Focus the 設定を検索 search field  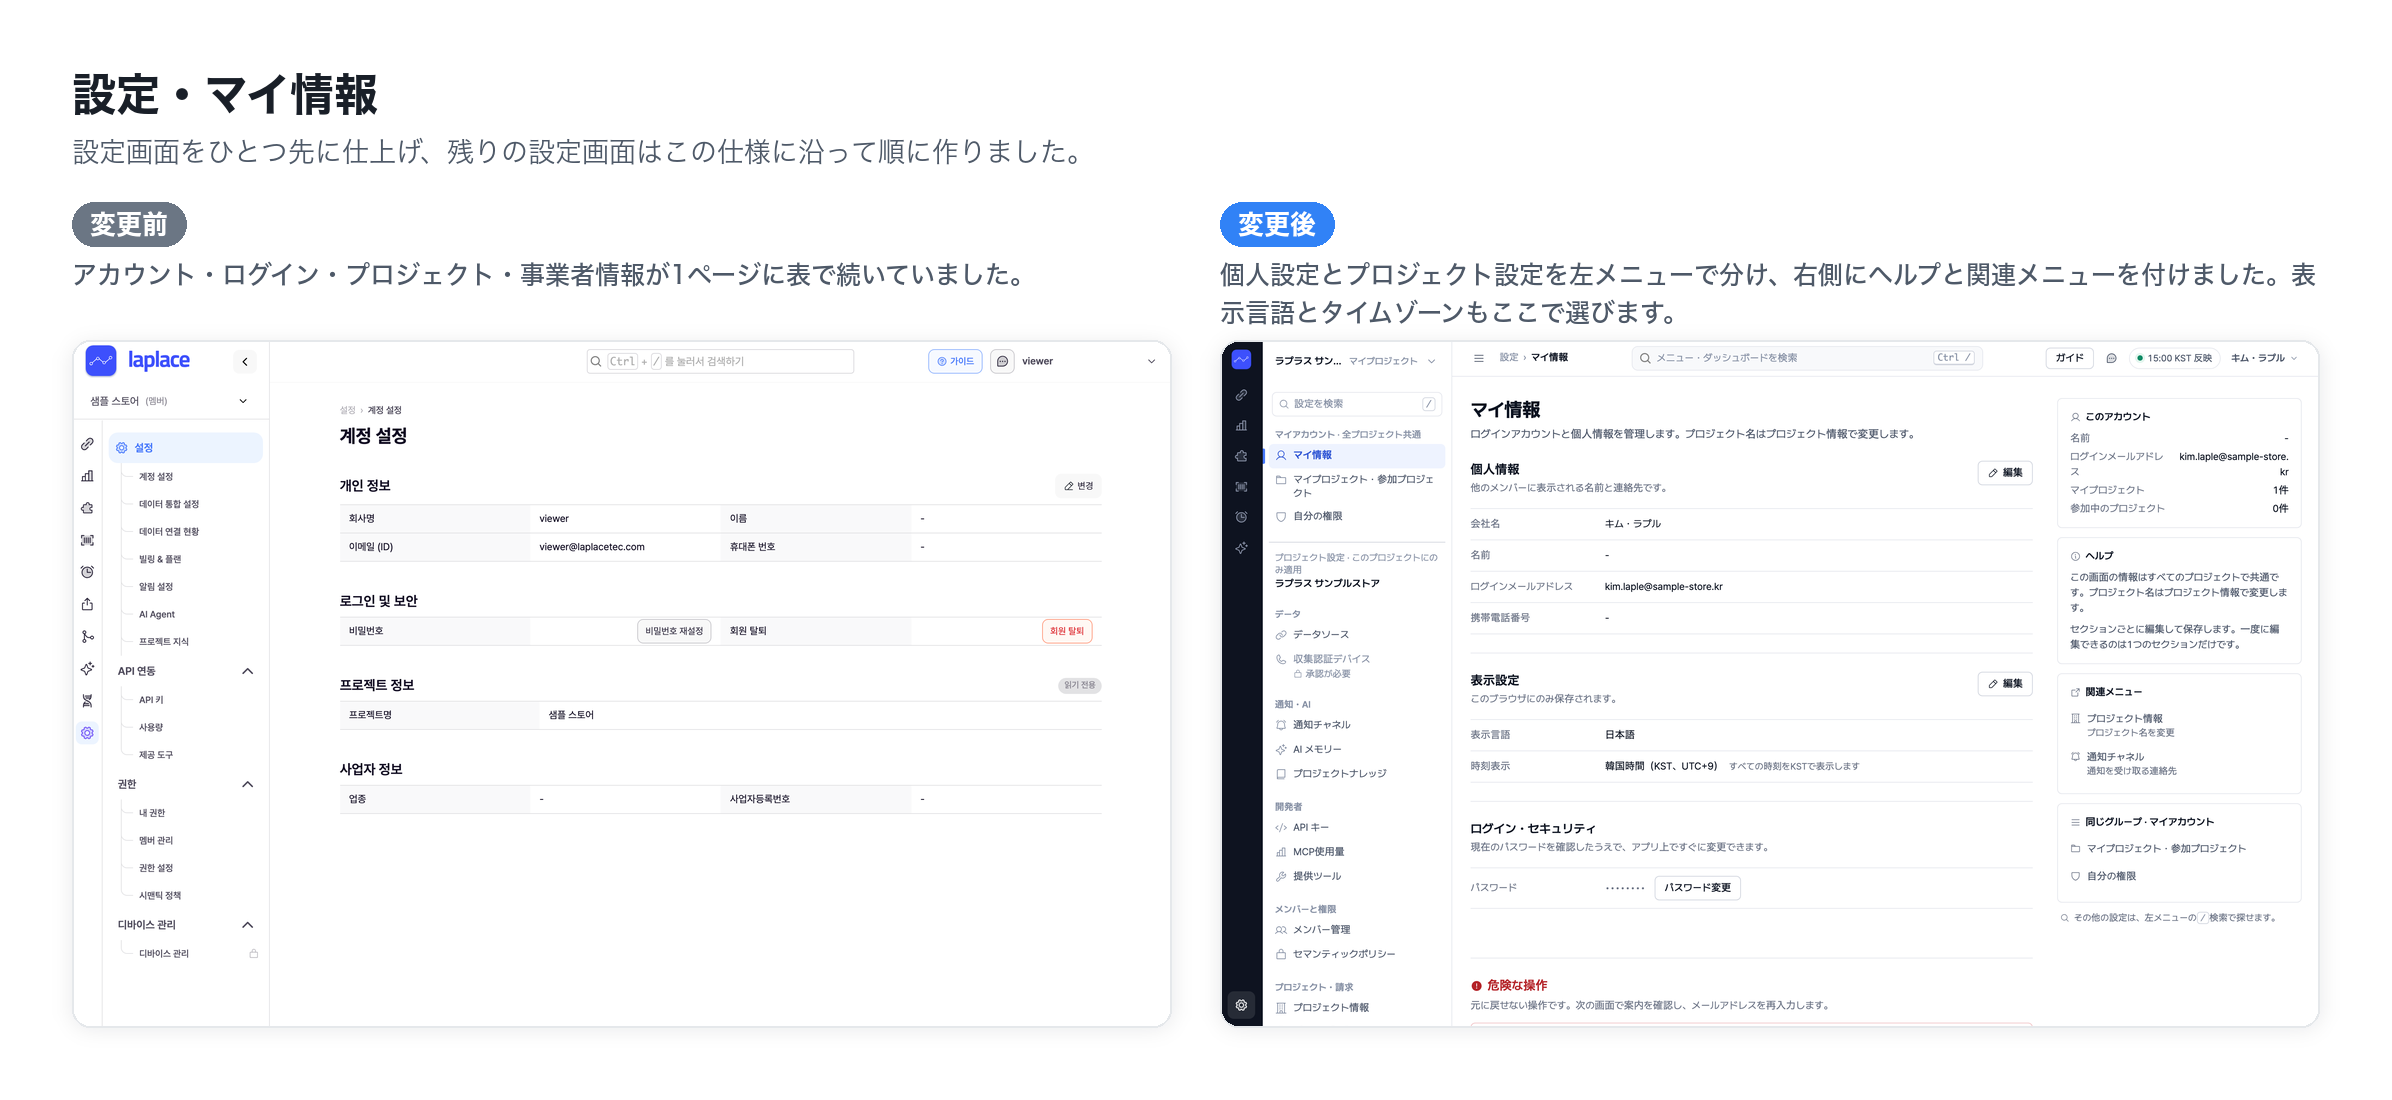point(1357,404)
